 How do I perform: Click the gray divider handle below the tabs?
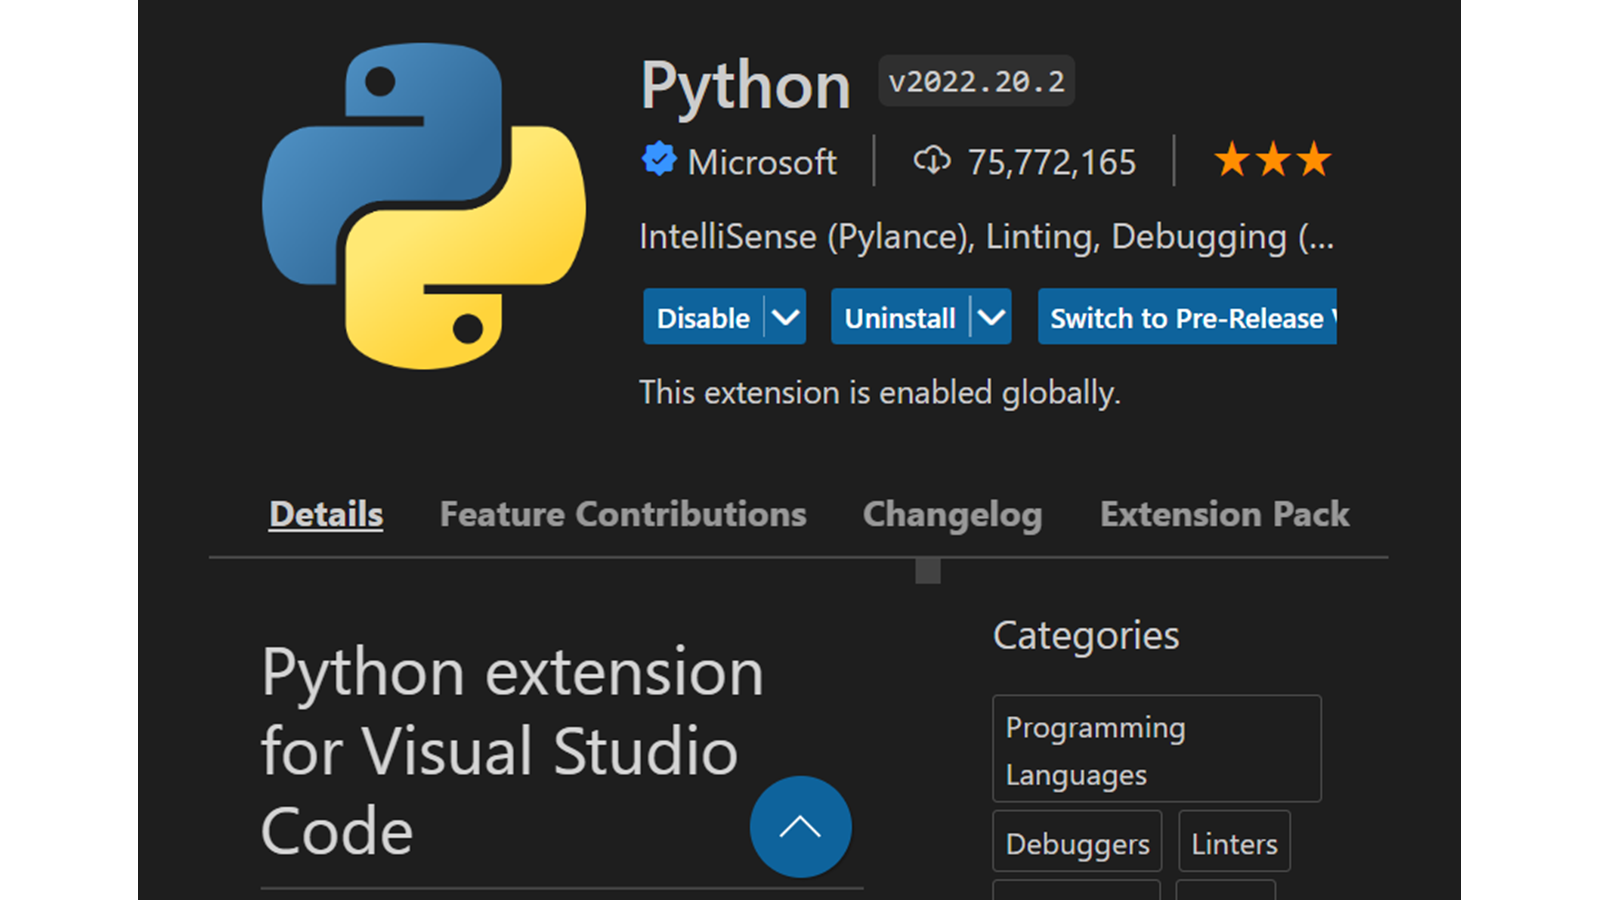[x=928, y=571]
